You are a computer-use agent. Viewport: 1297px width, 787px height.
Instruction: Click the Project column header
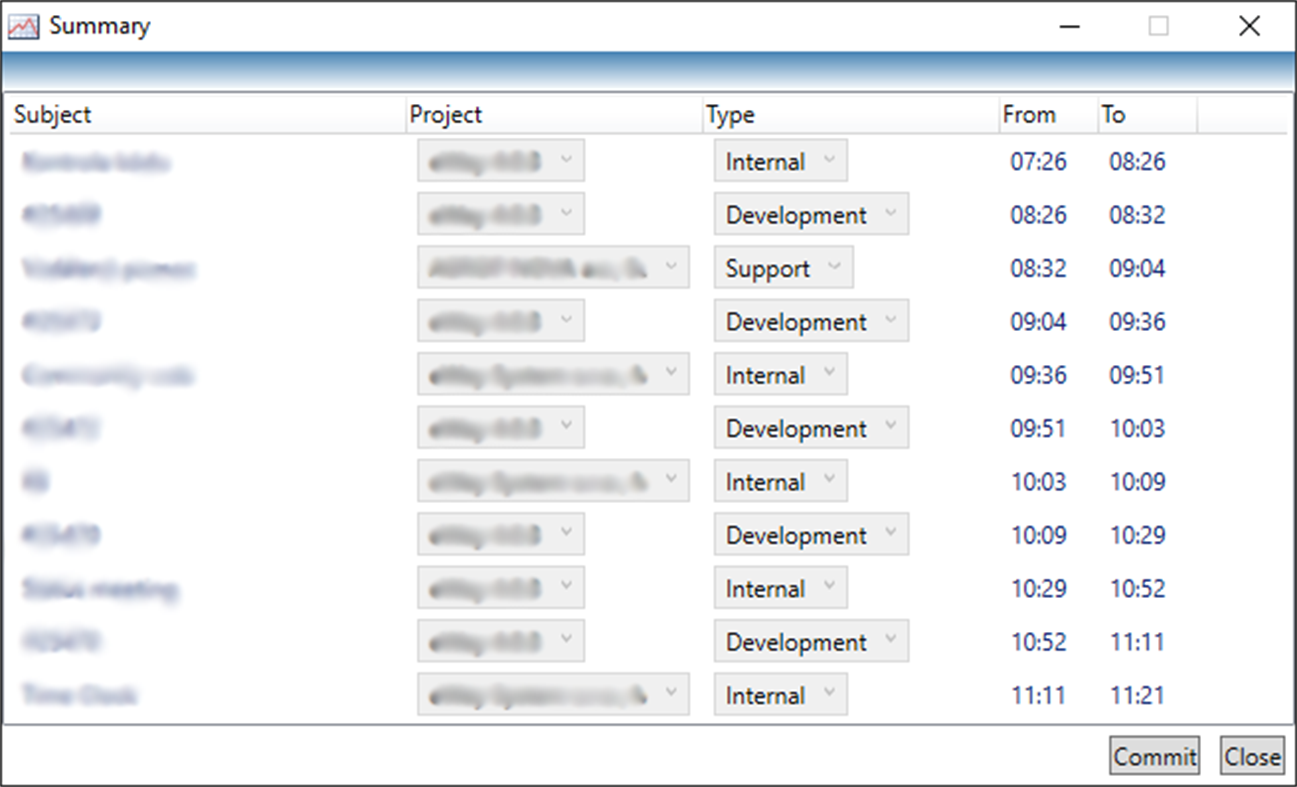446,115
